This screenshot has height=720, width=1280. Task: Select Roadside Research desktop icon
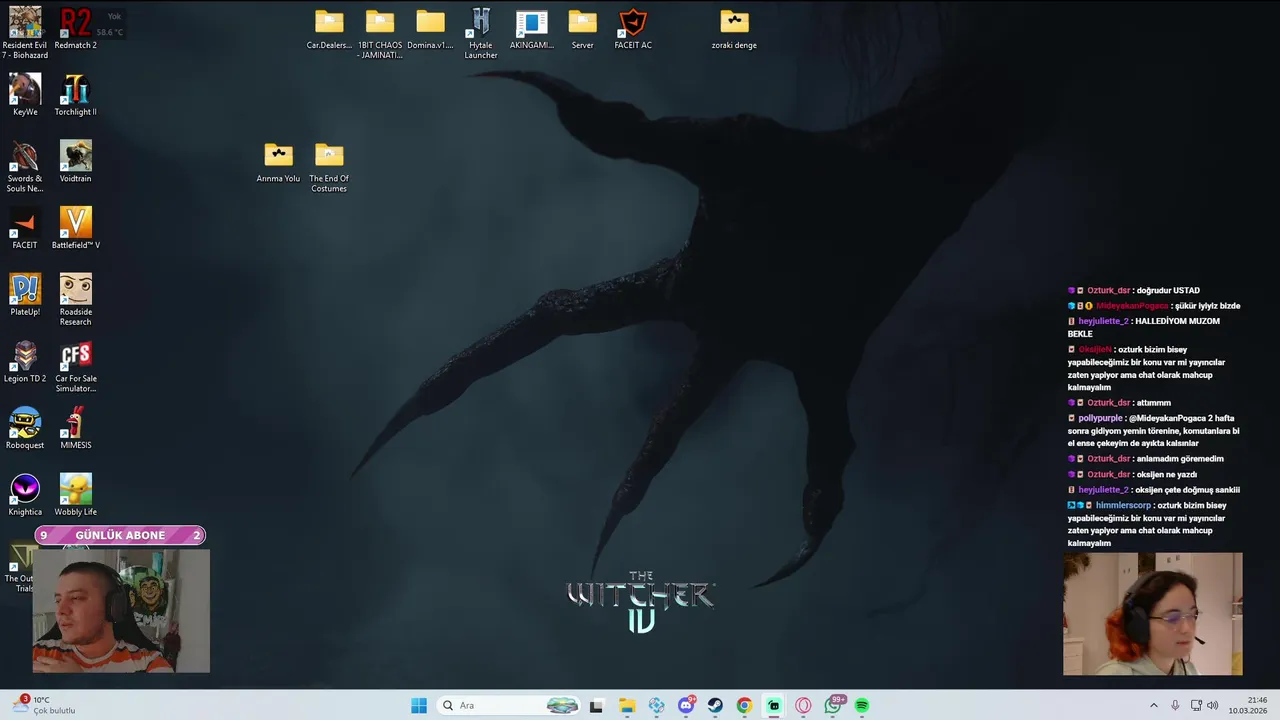(x=76, y=300)
